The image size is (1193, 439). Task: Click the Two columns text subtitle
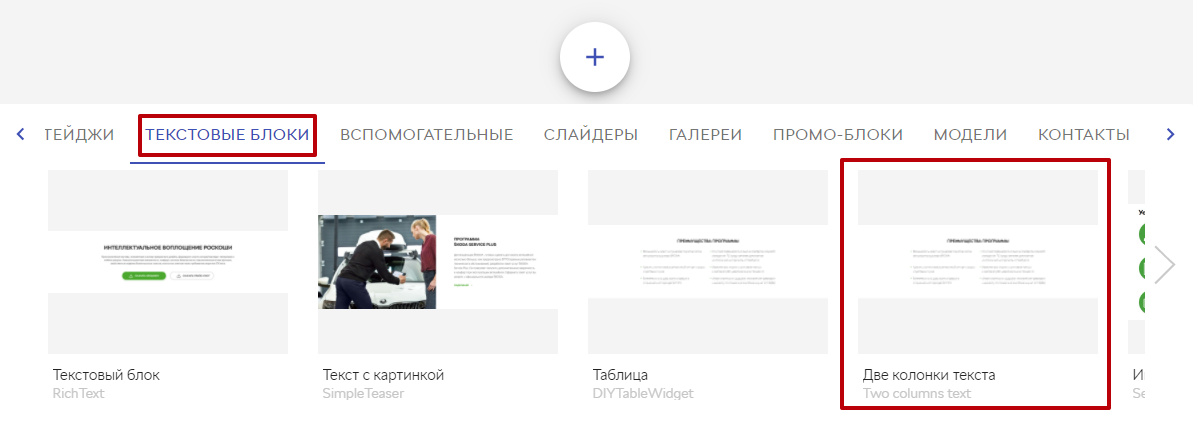(x=917, y=393)
